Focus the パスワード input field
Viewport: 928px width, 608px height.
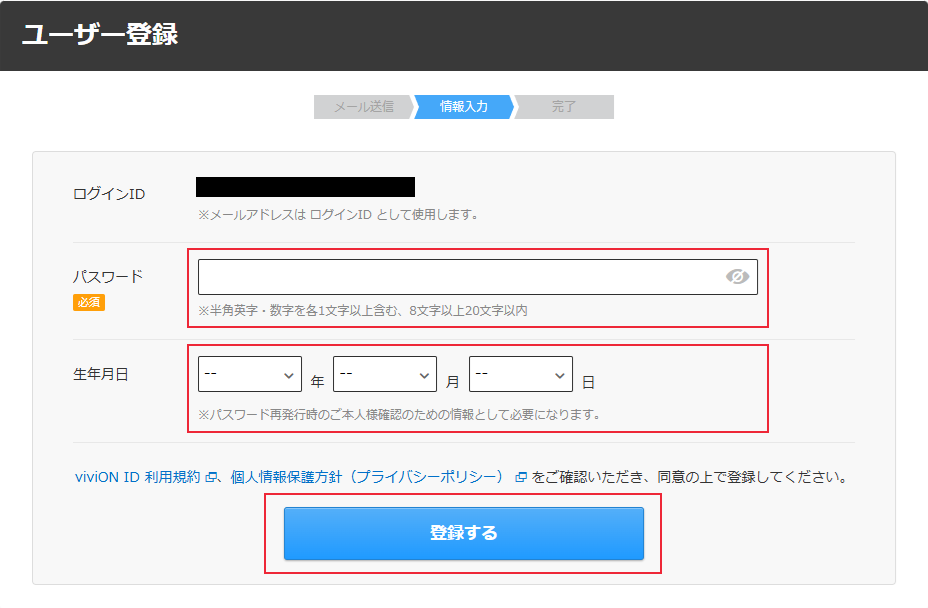click(x=460, y=277)
